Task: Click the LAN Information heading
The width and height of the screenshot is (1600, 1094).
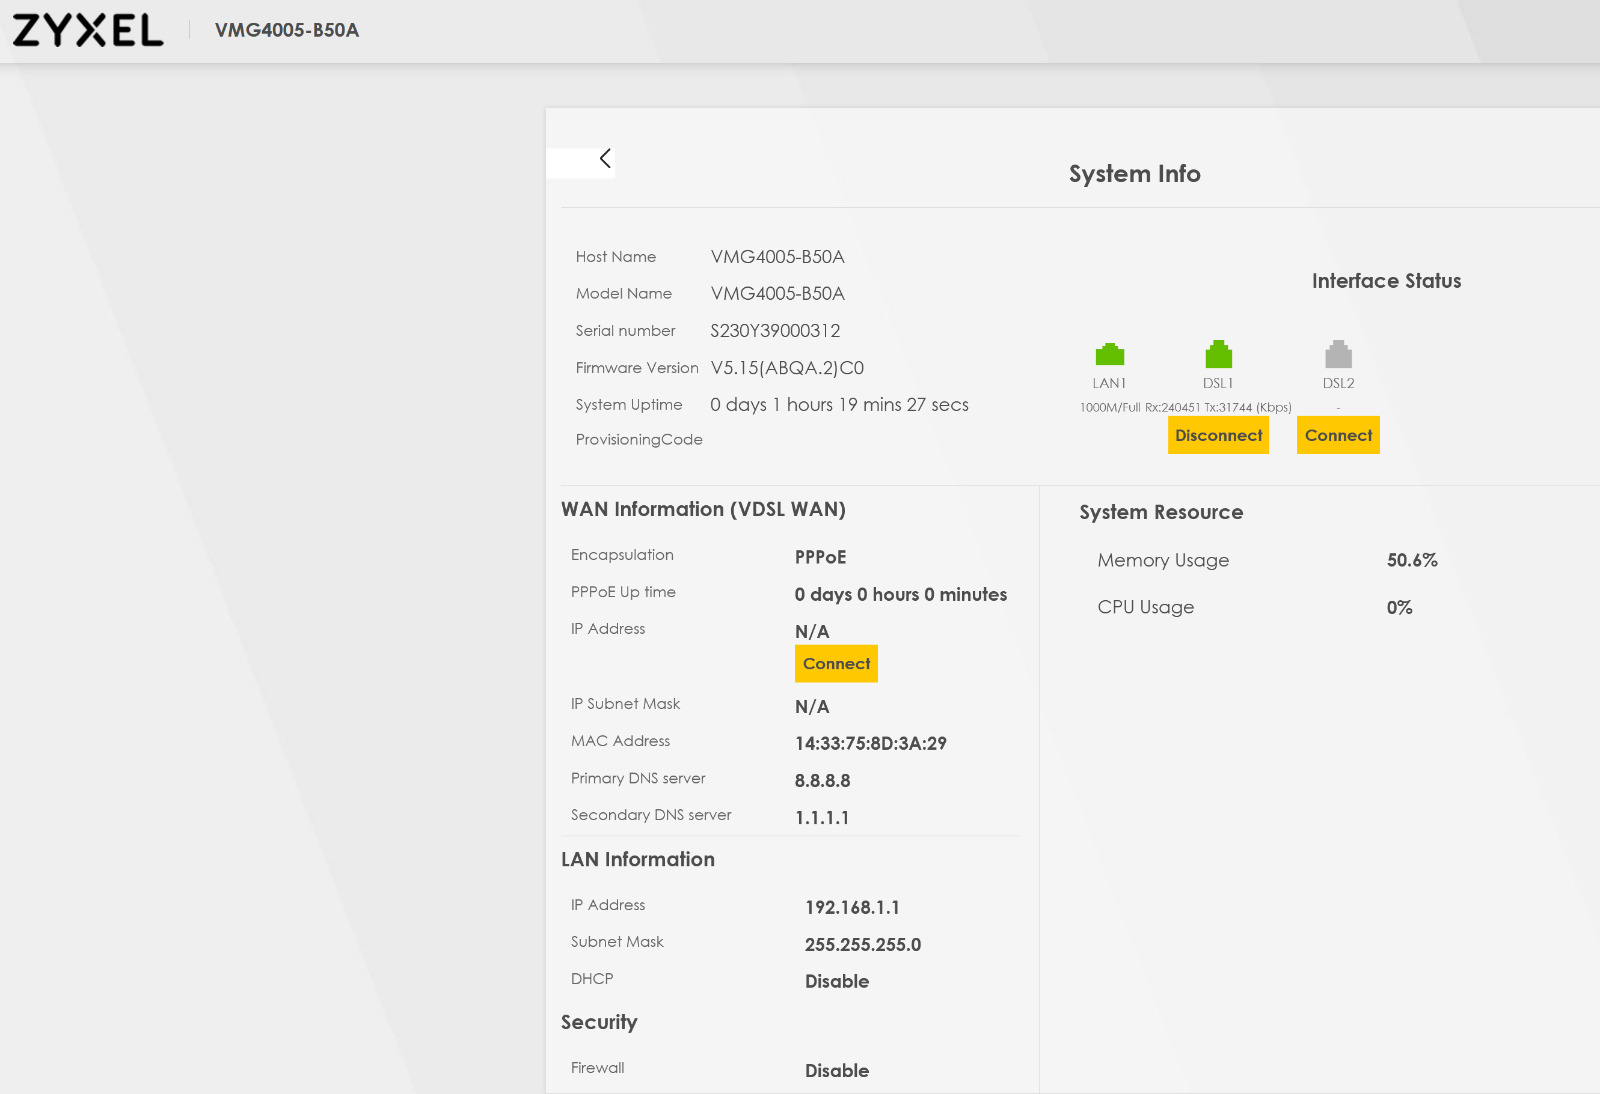Action: tap(638, 860)
